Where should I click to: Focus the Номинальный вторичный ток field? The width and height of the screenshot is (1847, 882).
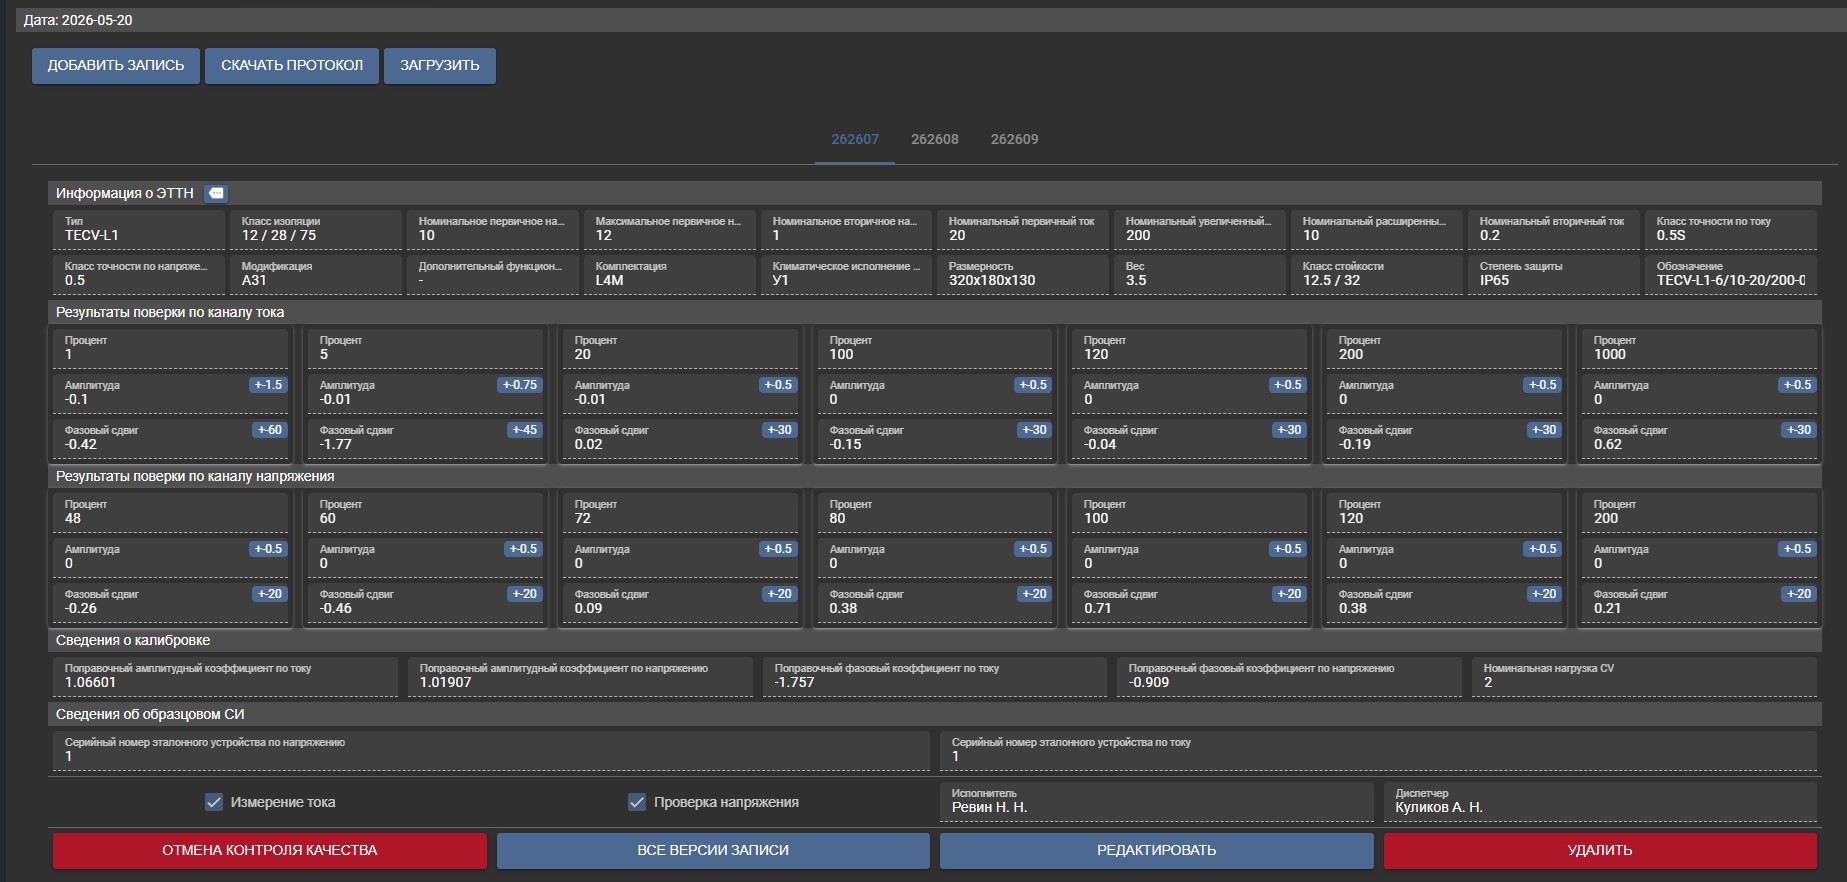click(1554, 230)
